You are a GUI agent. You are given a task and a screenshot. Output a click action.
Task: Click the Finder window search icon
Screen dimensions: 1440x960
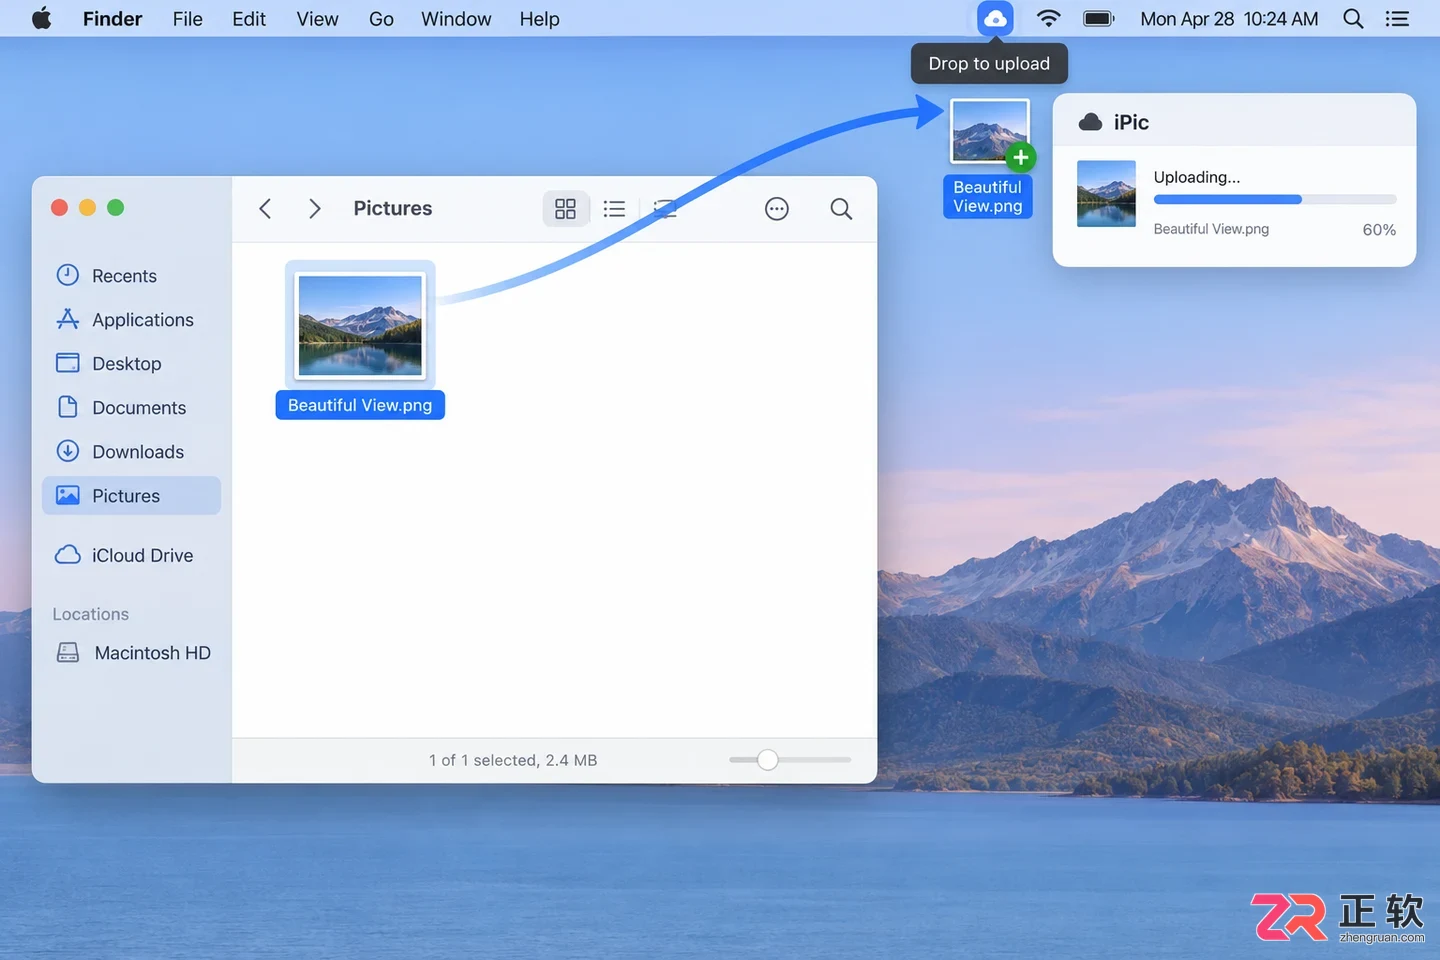pos(841,208)
